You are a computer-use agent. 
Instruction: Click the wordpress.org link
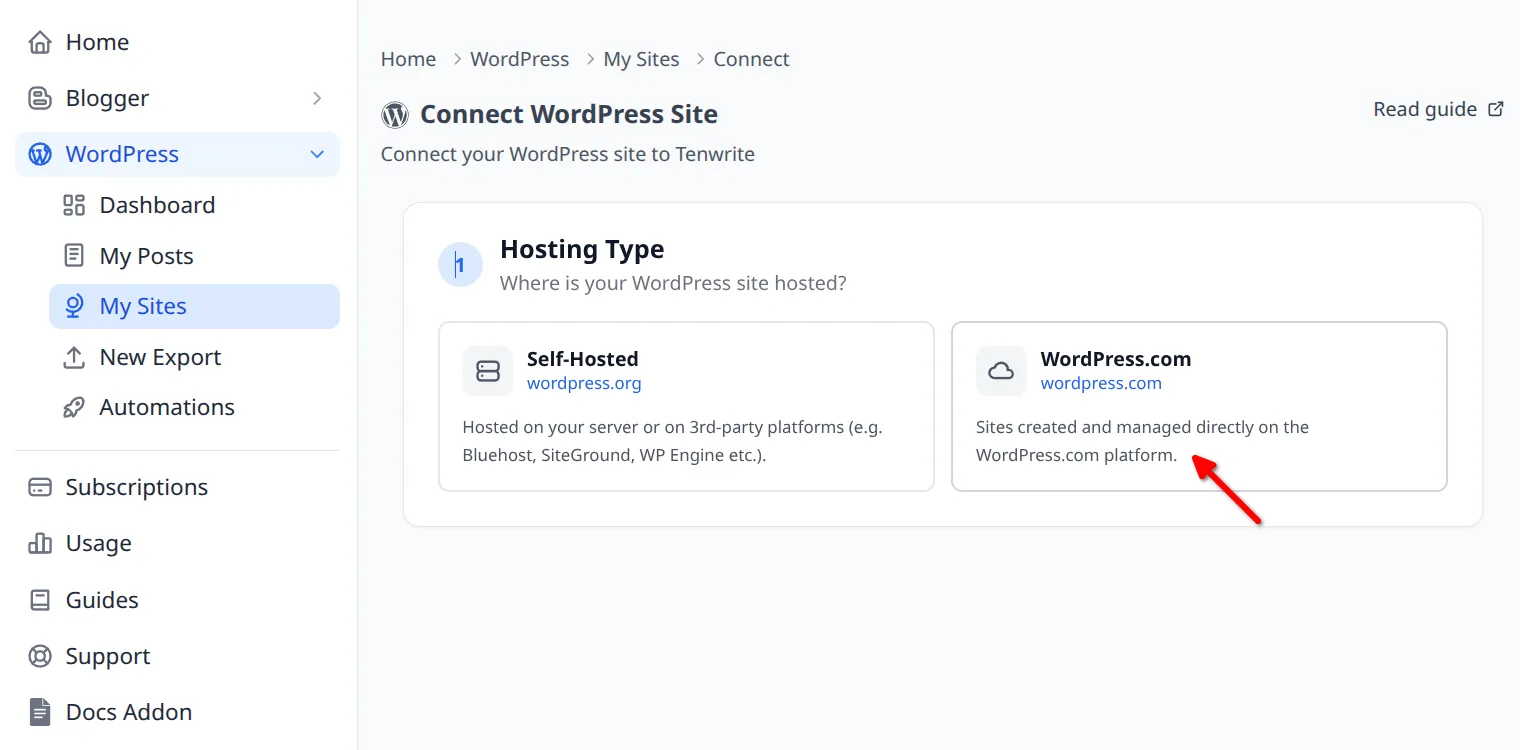[584, 383]
